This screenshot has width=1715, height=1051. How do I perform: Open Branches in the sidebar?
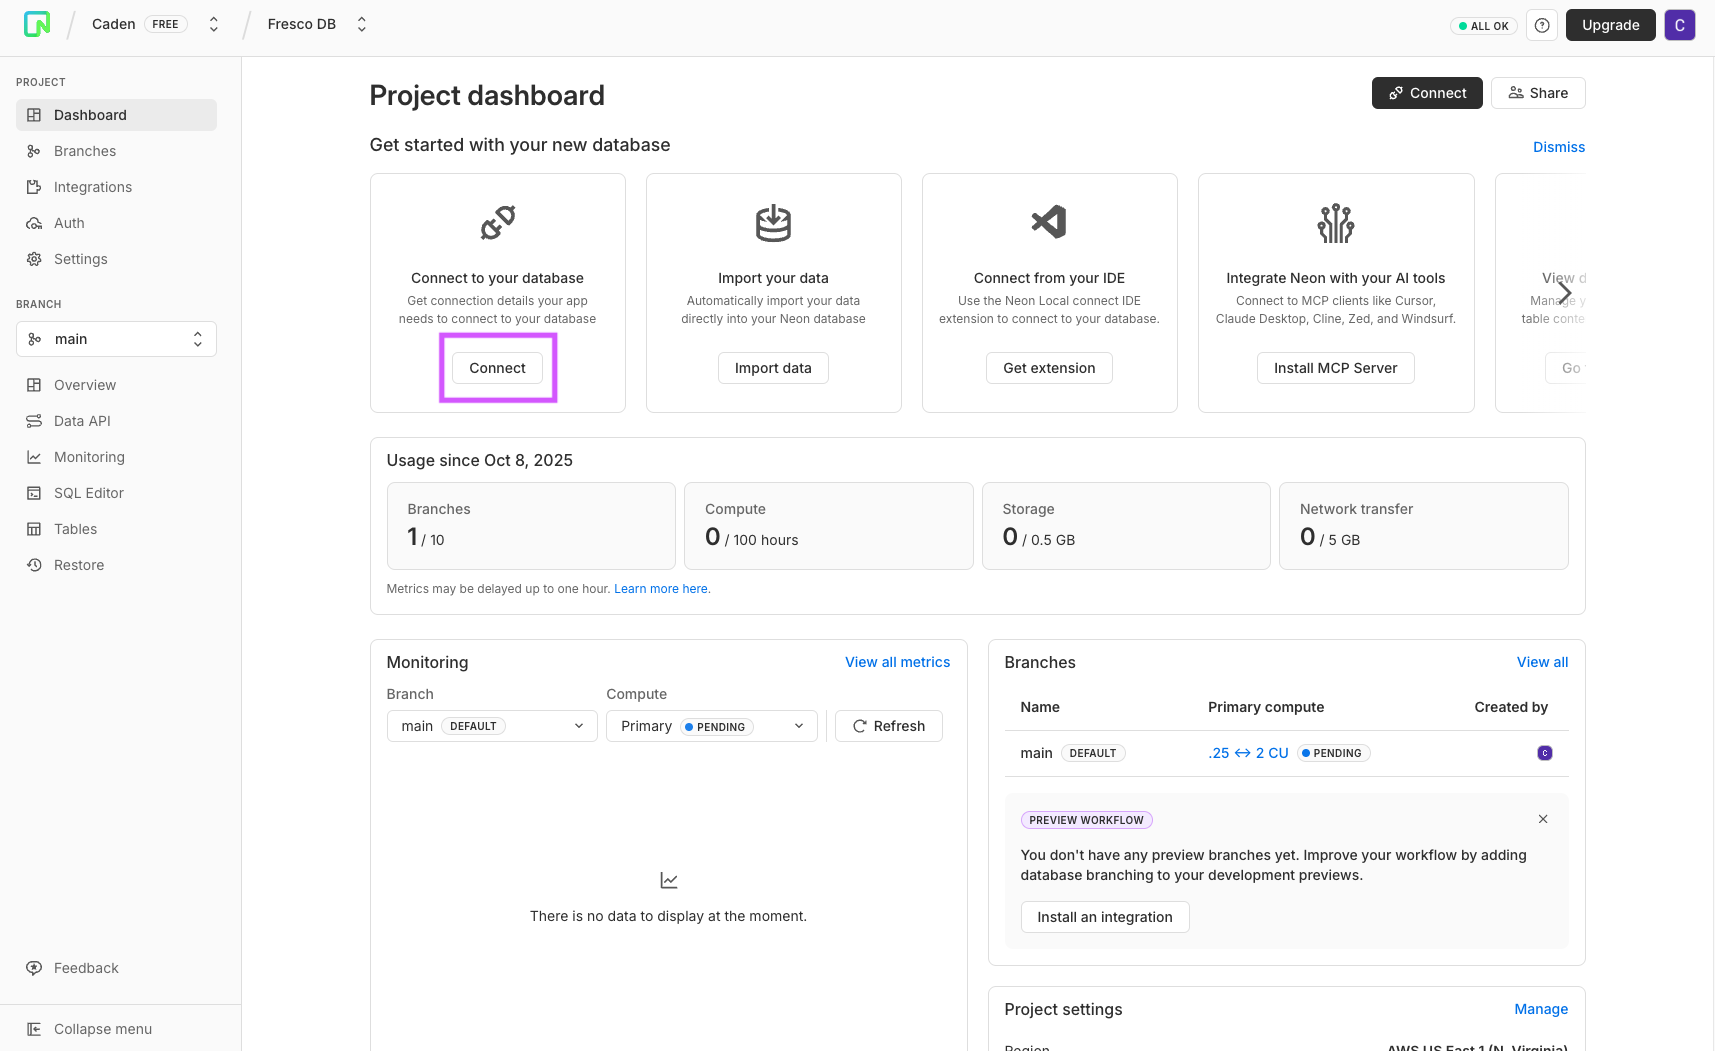(84, 151)
